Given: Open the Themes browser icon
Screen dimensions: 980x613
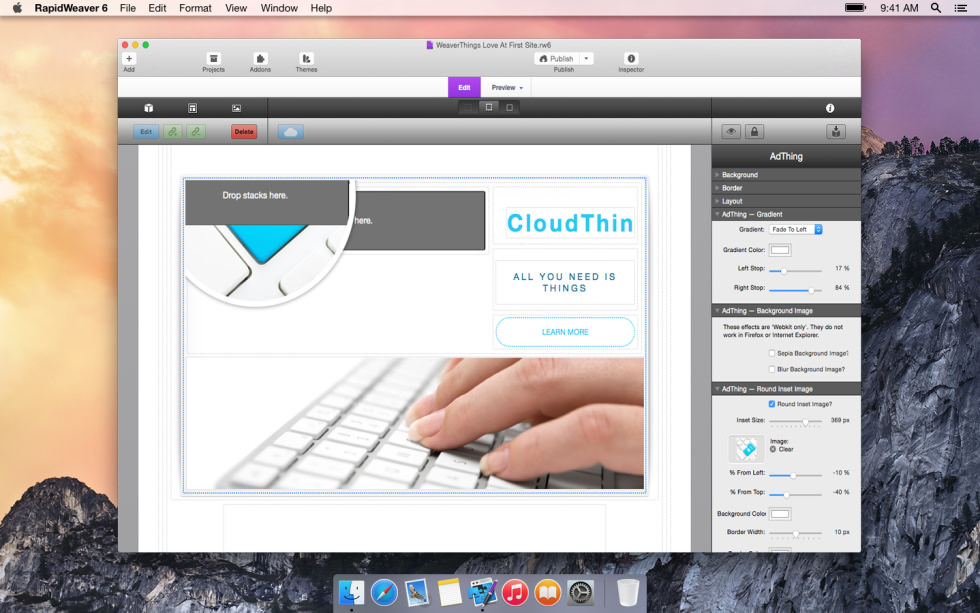Looking at the screenshot, I should [306, 59].
